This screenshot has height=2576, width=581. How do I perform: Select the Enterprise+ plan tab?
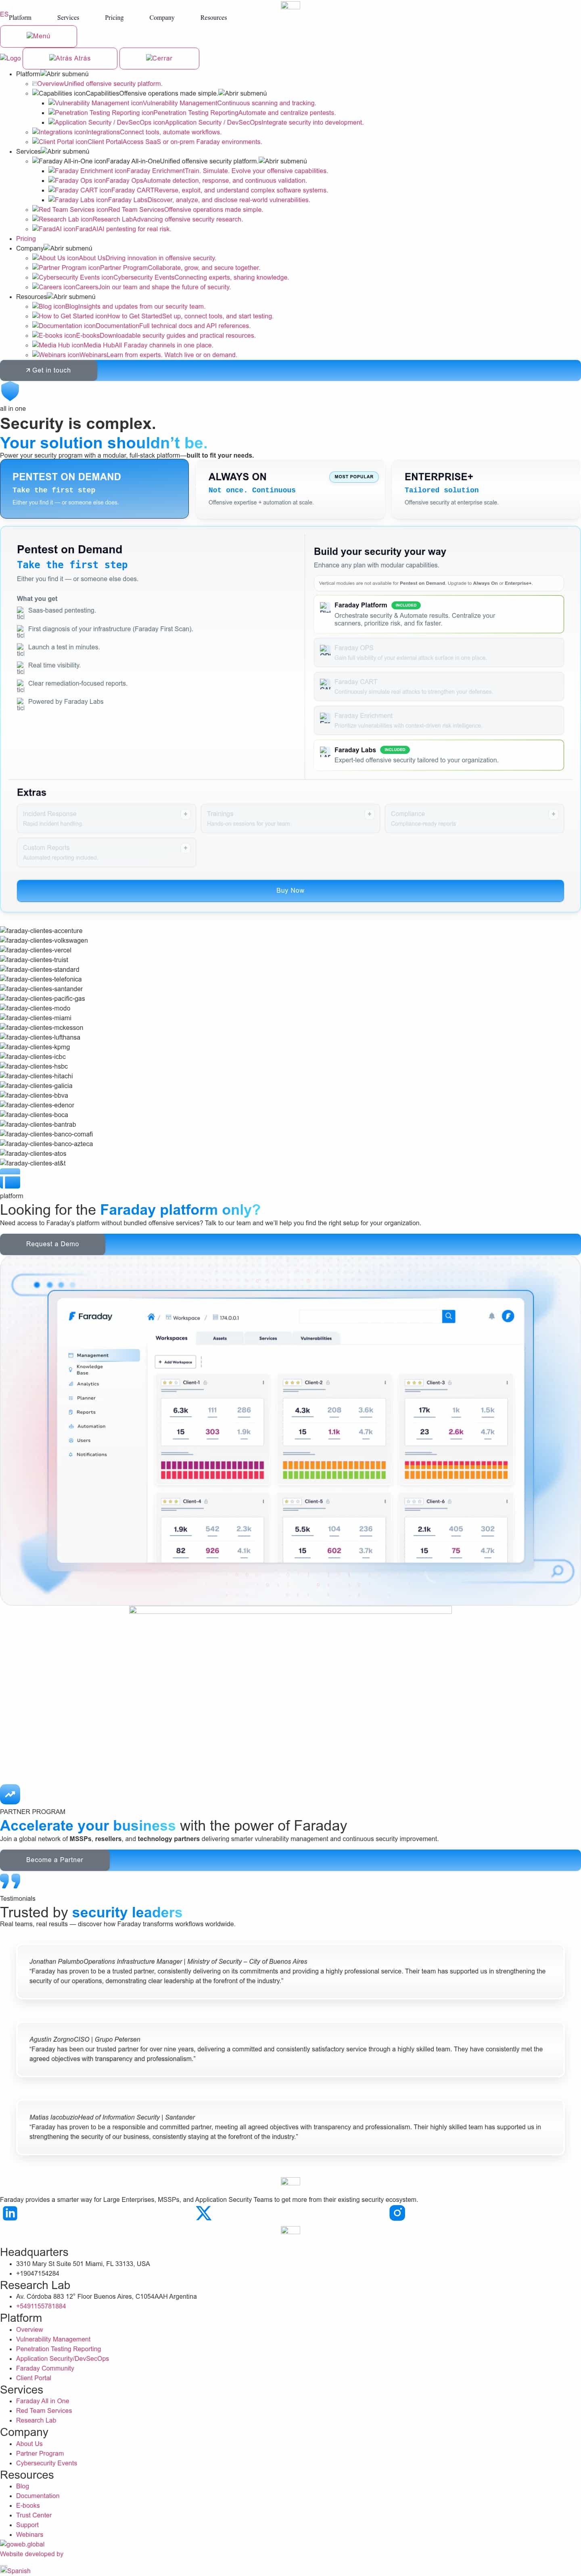pos(486,489)
